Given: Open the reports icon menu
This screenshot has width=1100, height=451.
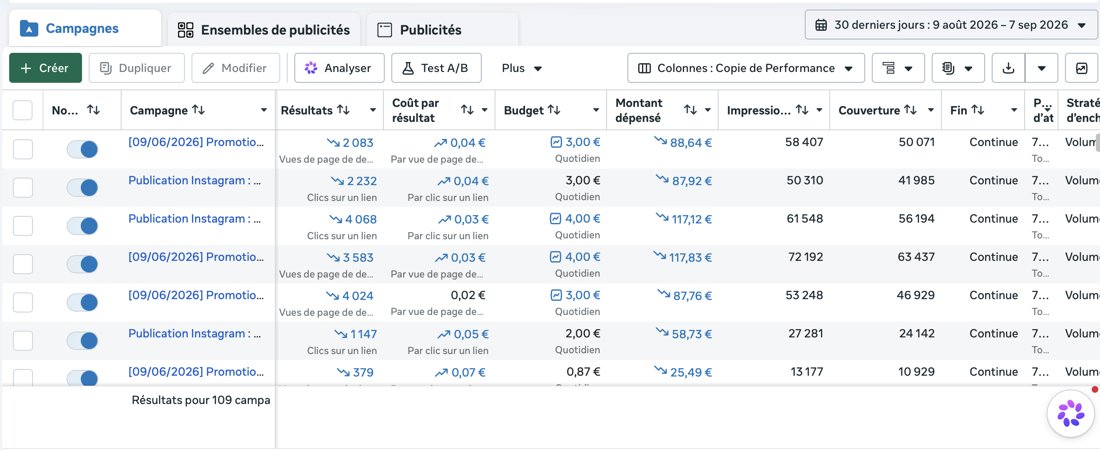Looking at the screenshot, I should (x=958, y=68).
